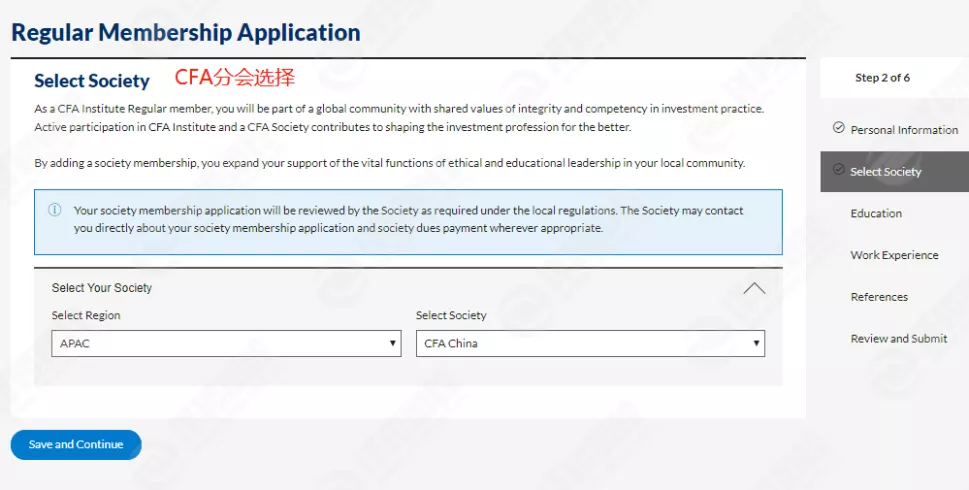Collapse the Select Your Society panel
This screenshot has width=969, height=490.
[754, 288]
